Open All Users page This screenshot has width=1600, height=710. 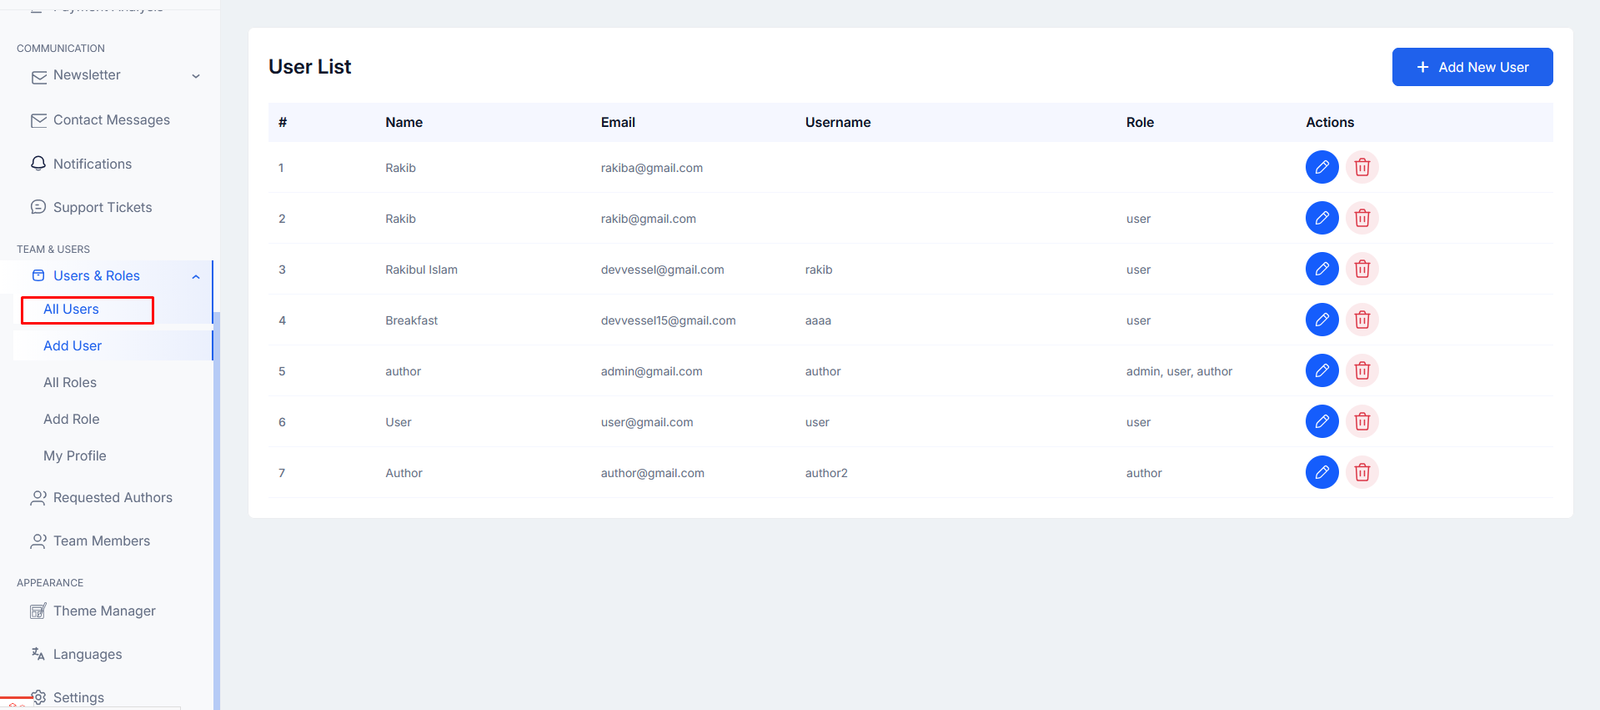click(x=71, y=310)
